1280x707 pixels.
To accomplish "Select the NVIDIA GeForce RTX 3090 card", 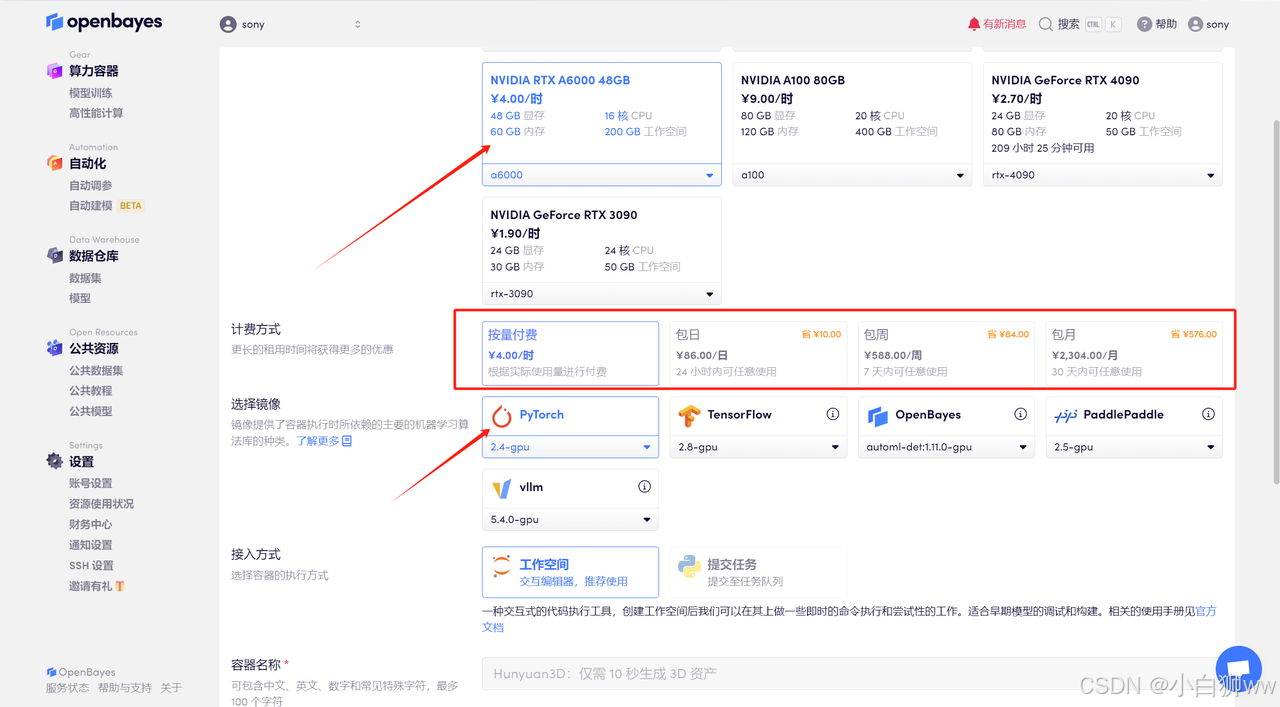I will click(x=602, y=251).
